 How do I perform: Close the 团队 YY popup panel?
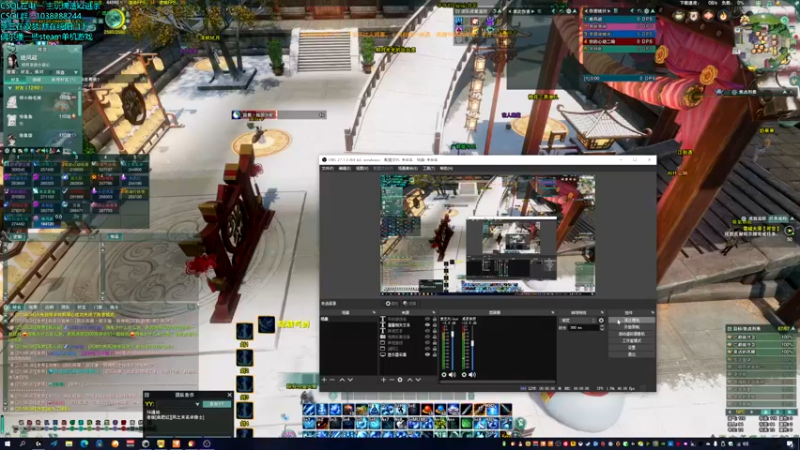pyautogui.click(x=229, y=395)
